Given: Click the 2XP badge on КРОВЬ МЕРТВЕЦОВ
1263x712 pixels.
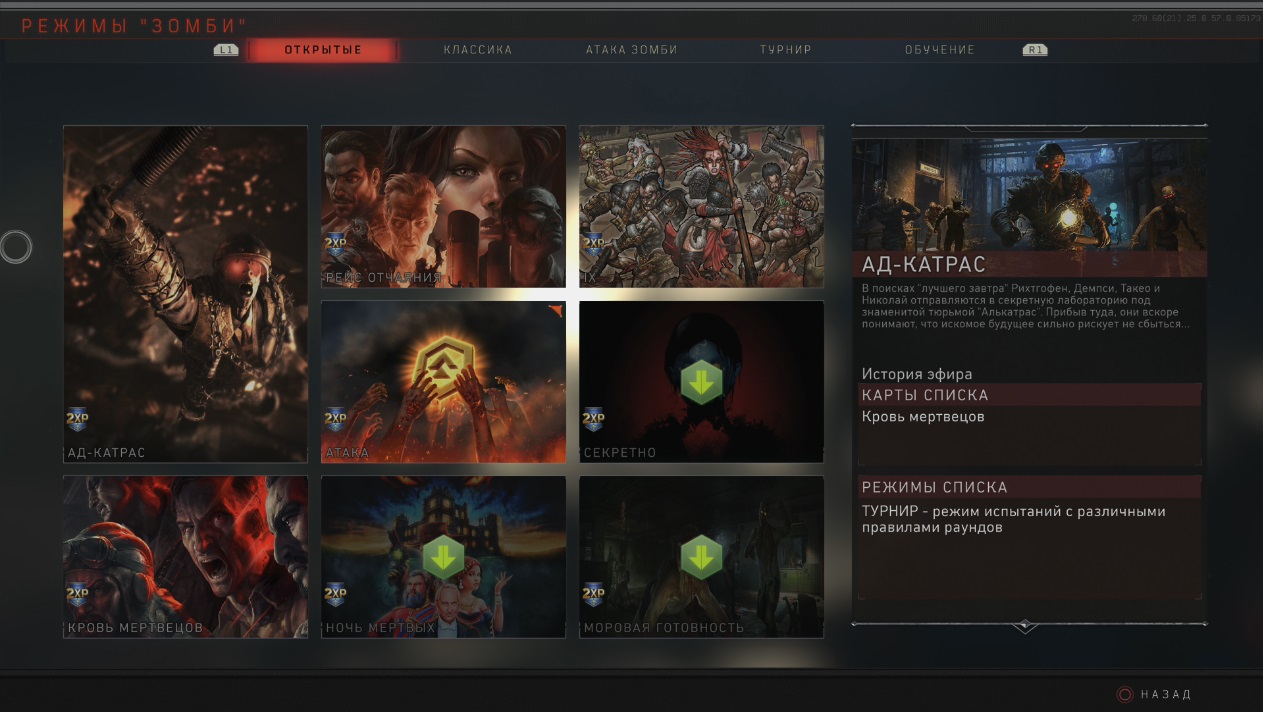Looking at the screenshot, I should pyautogui.click(x=78, y=595).
